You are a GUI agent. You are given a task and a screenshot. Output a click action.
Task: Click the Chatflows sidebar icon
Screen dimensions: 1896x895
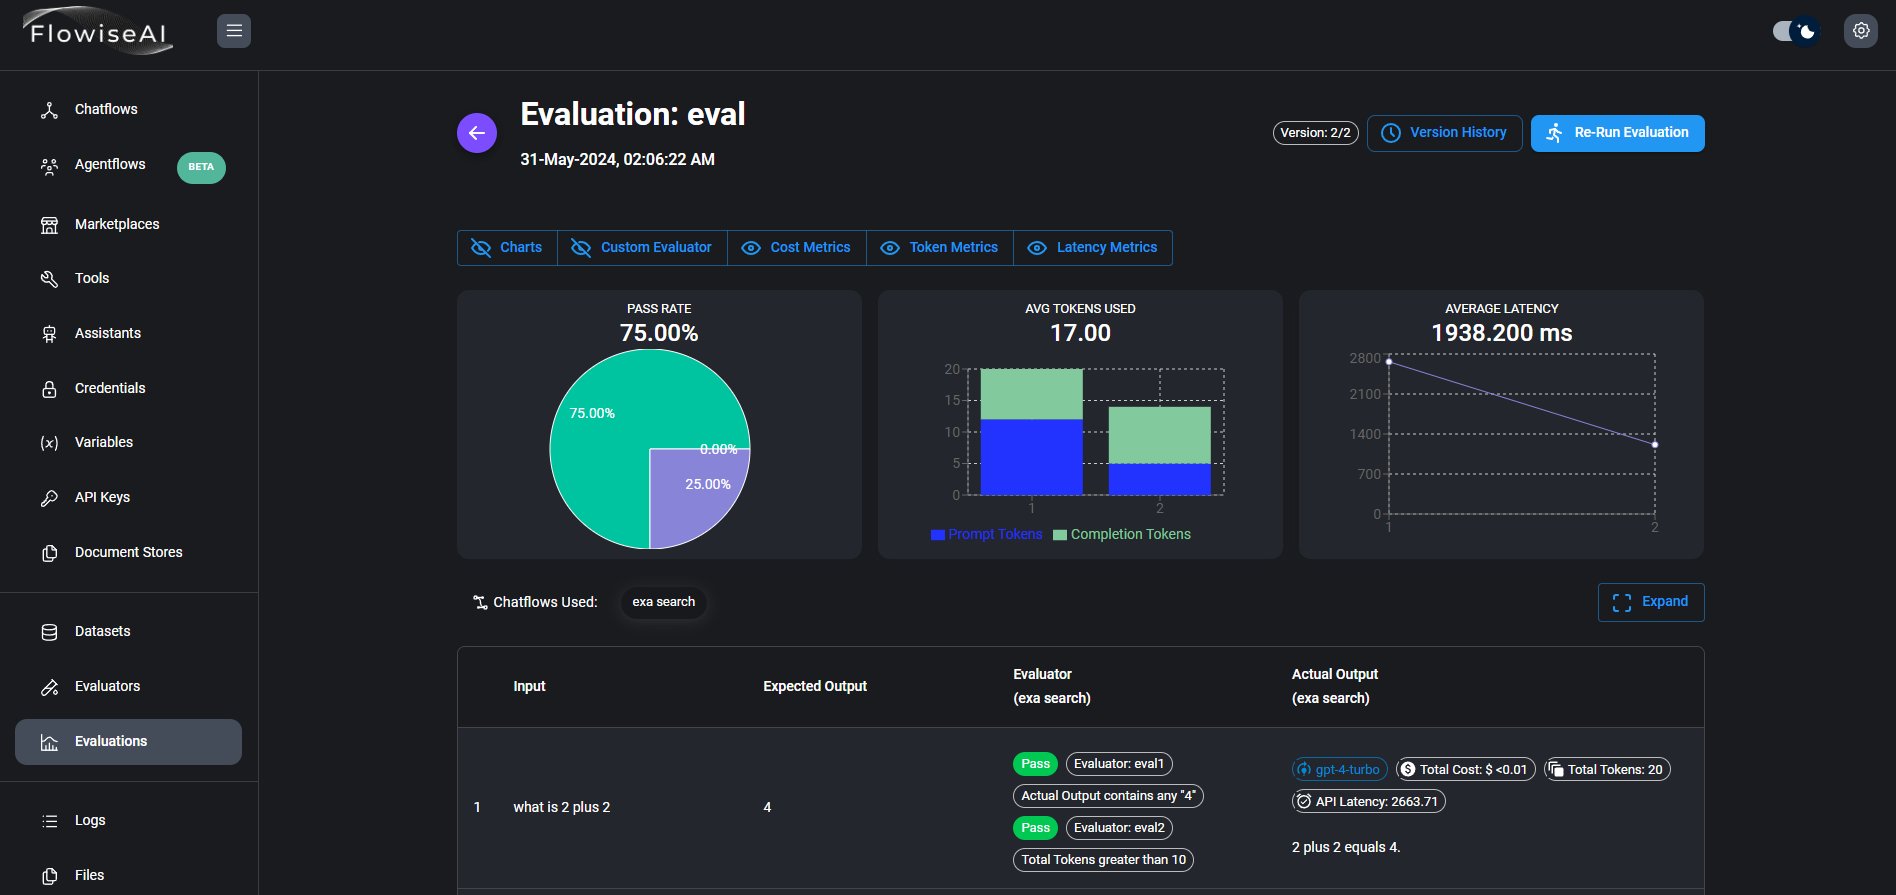pyautogui.click(x=49, y=110)
